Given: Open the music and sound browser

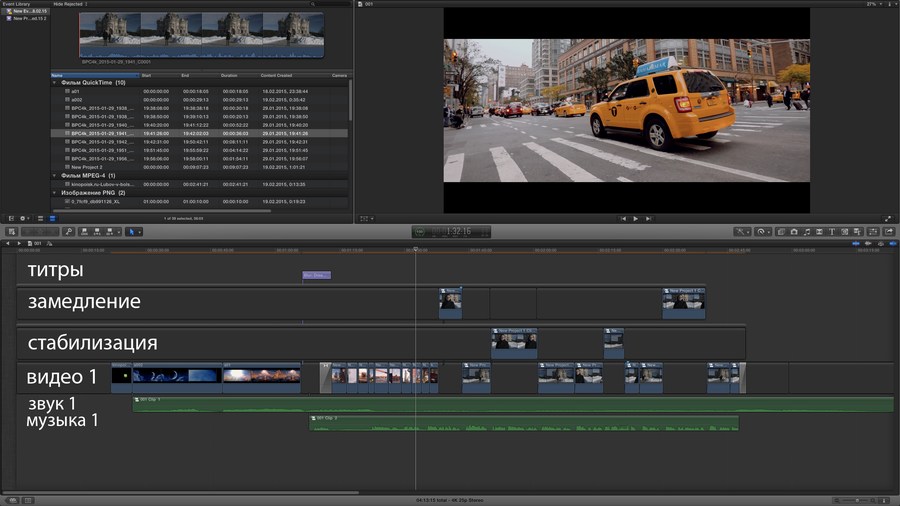Looking at the screenshot, I should click(x=806, y=232).
